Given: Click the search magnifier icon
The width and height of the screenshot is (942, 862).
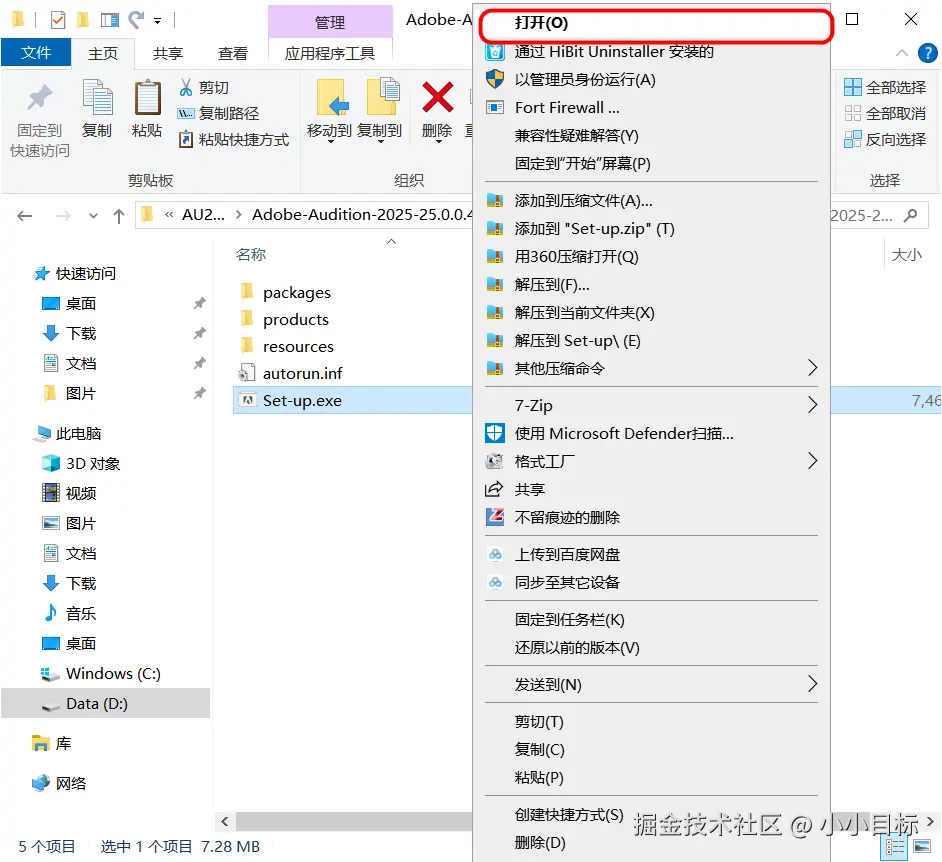Looking at the screenshot, I should click(x=911, y=215).
